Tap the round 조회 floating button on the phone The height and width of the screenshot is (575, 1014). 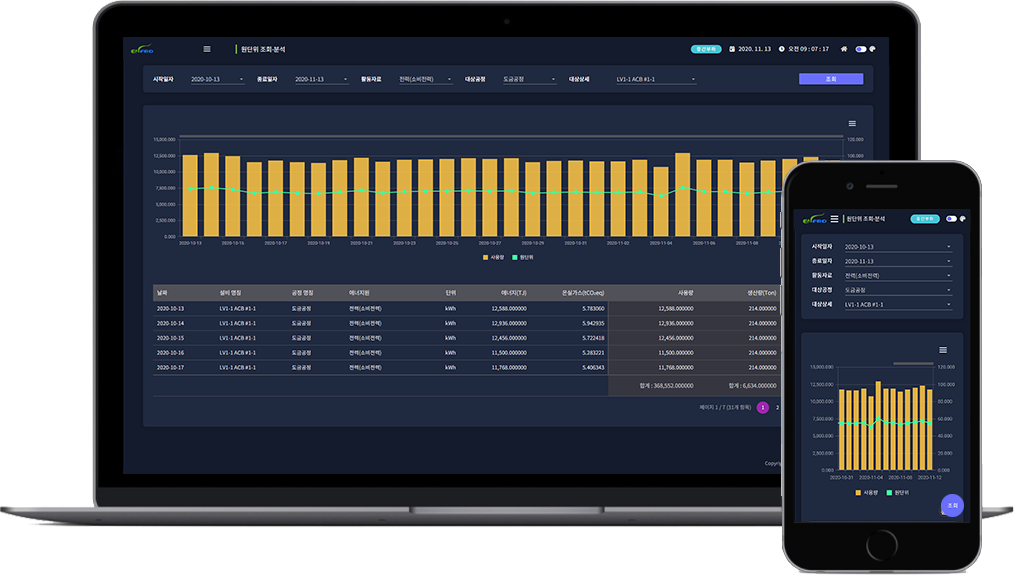pos(952,505)
